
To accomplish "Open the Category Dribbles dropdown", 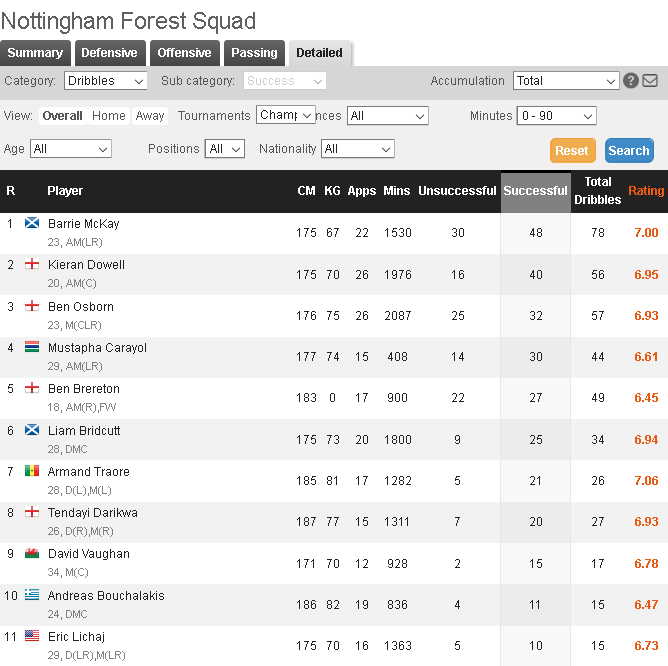I will pyautogui.click(x=106, y=81).
